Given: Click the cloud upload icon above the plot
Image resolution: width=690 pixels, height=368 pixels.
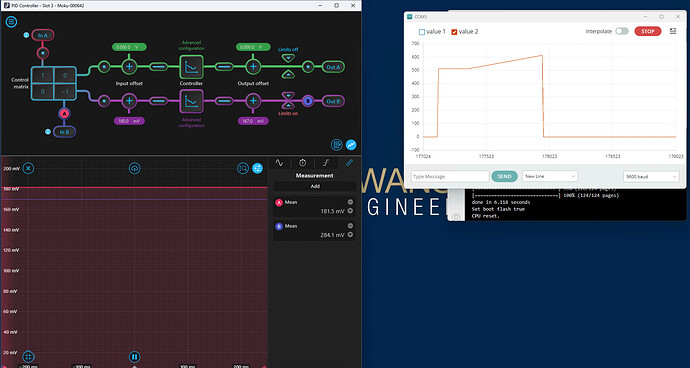Looking at the screenshot, I should point(135,168).
